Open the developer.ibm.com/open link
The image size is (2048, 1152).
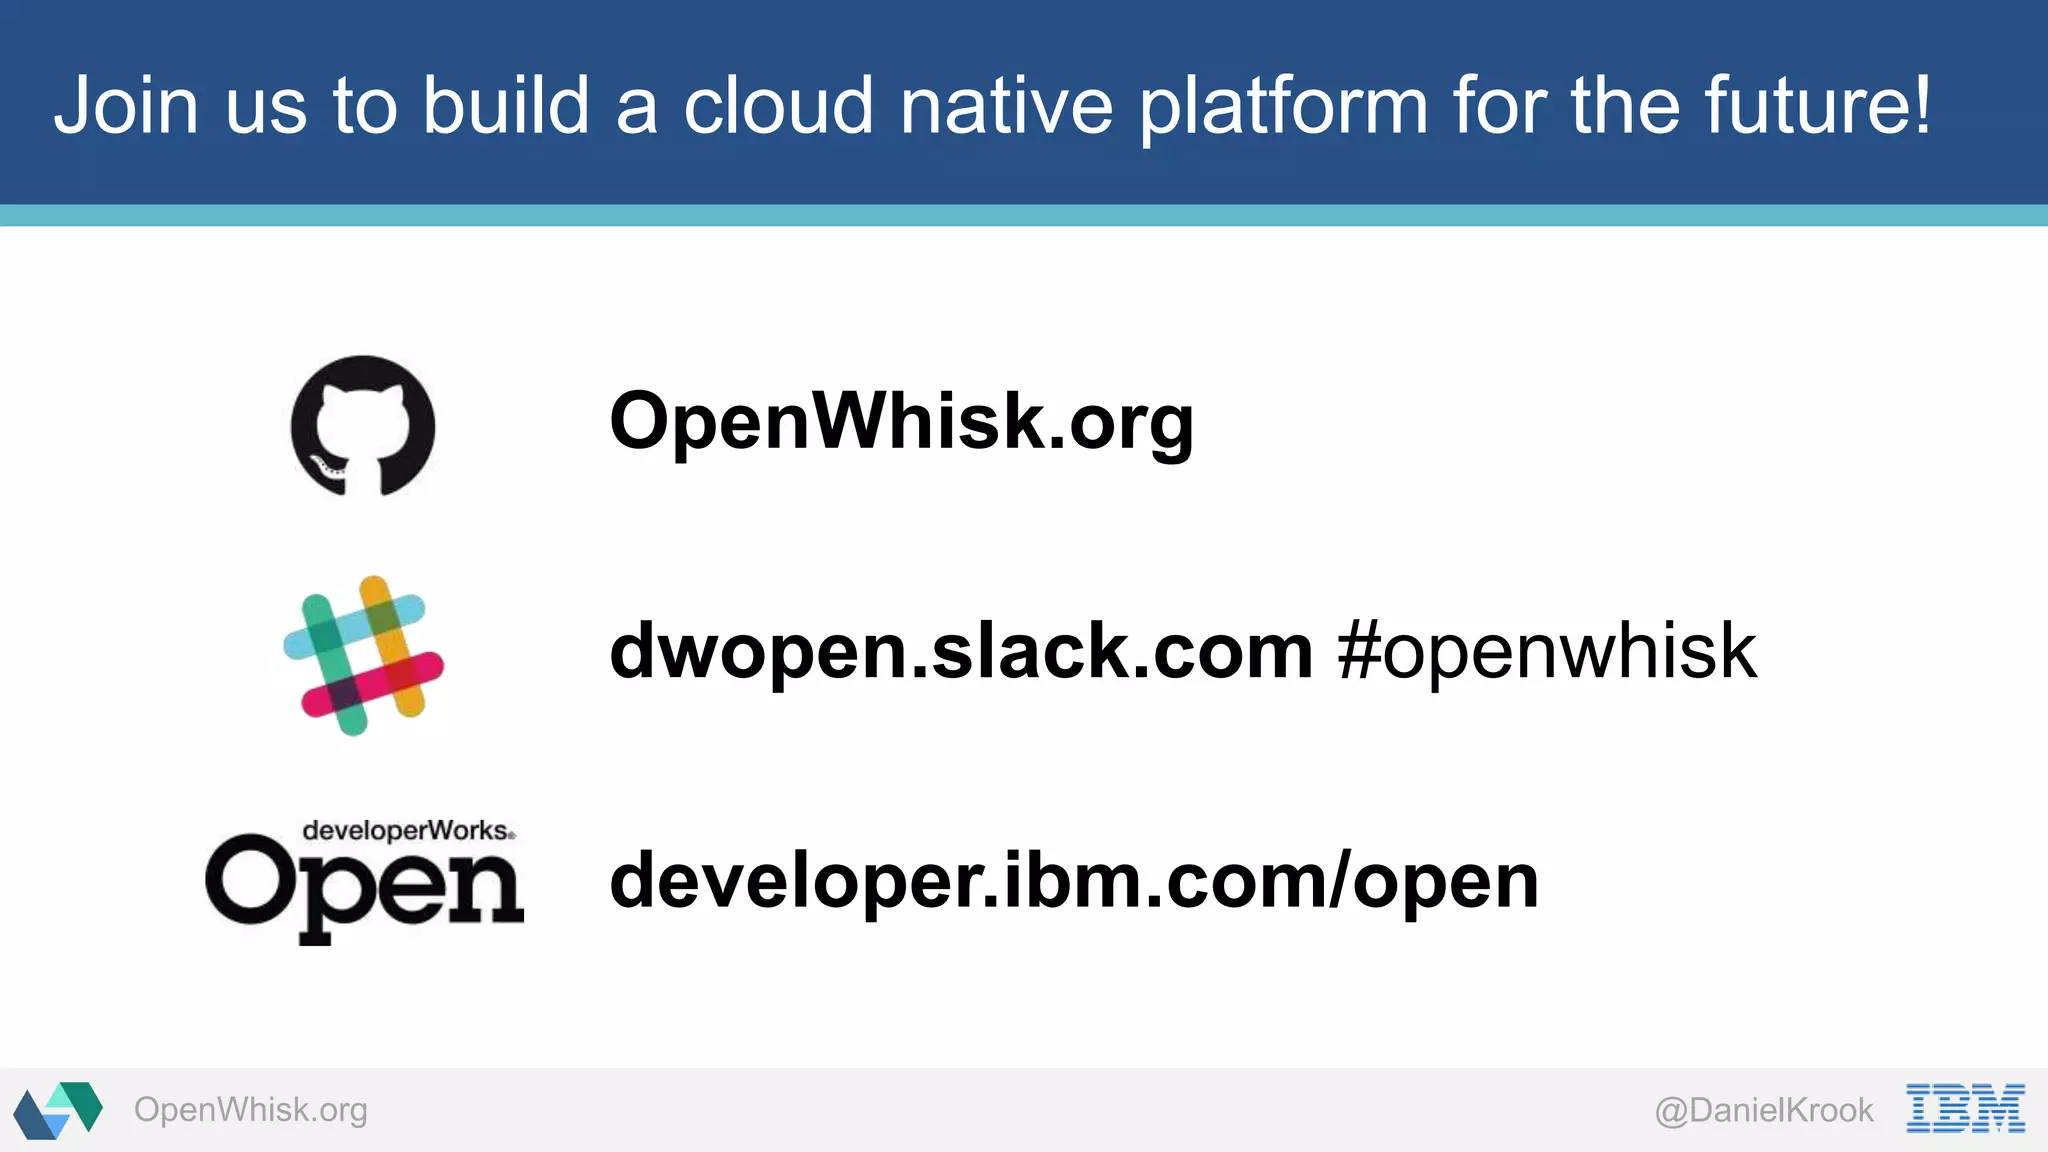1074,881
